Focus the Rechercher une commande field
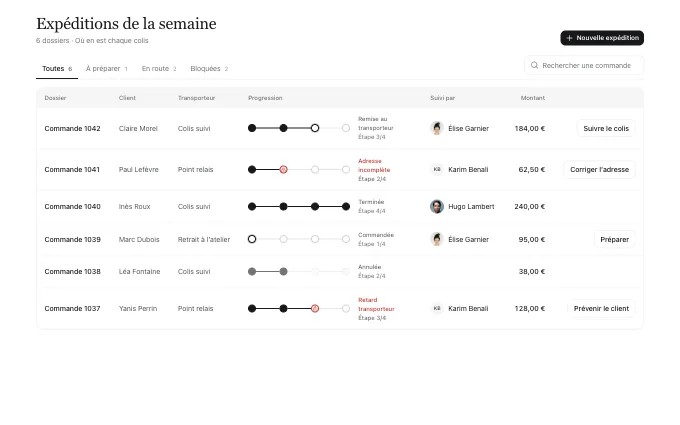Viewport: 680px width, 425px height. [x=584, y=65]
